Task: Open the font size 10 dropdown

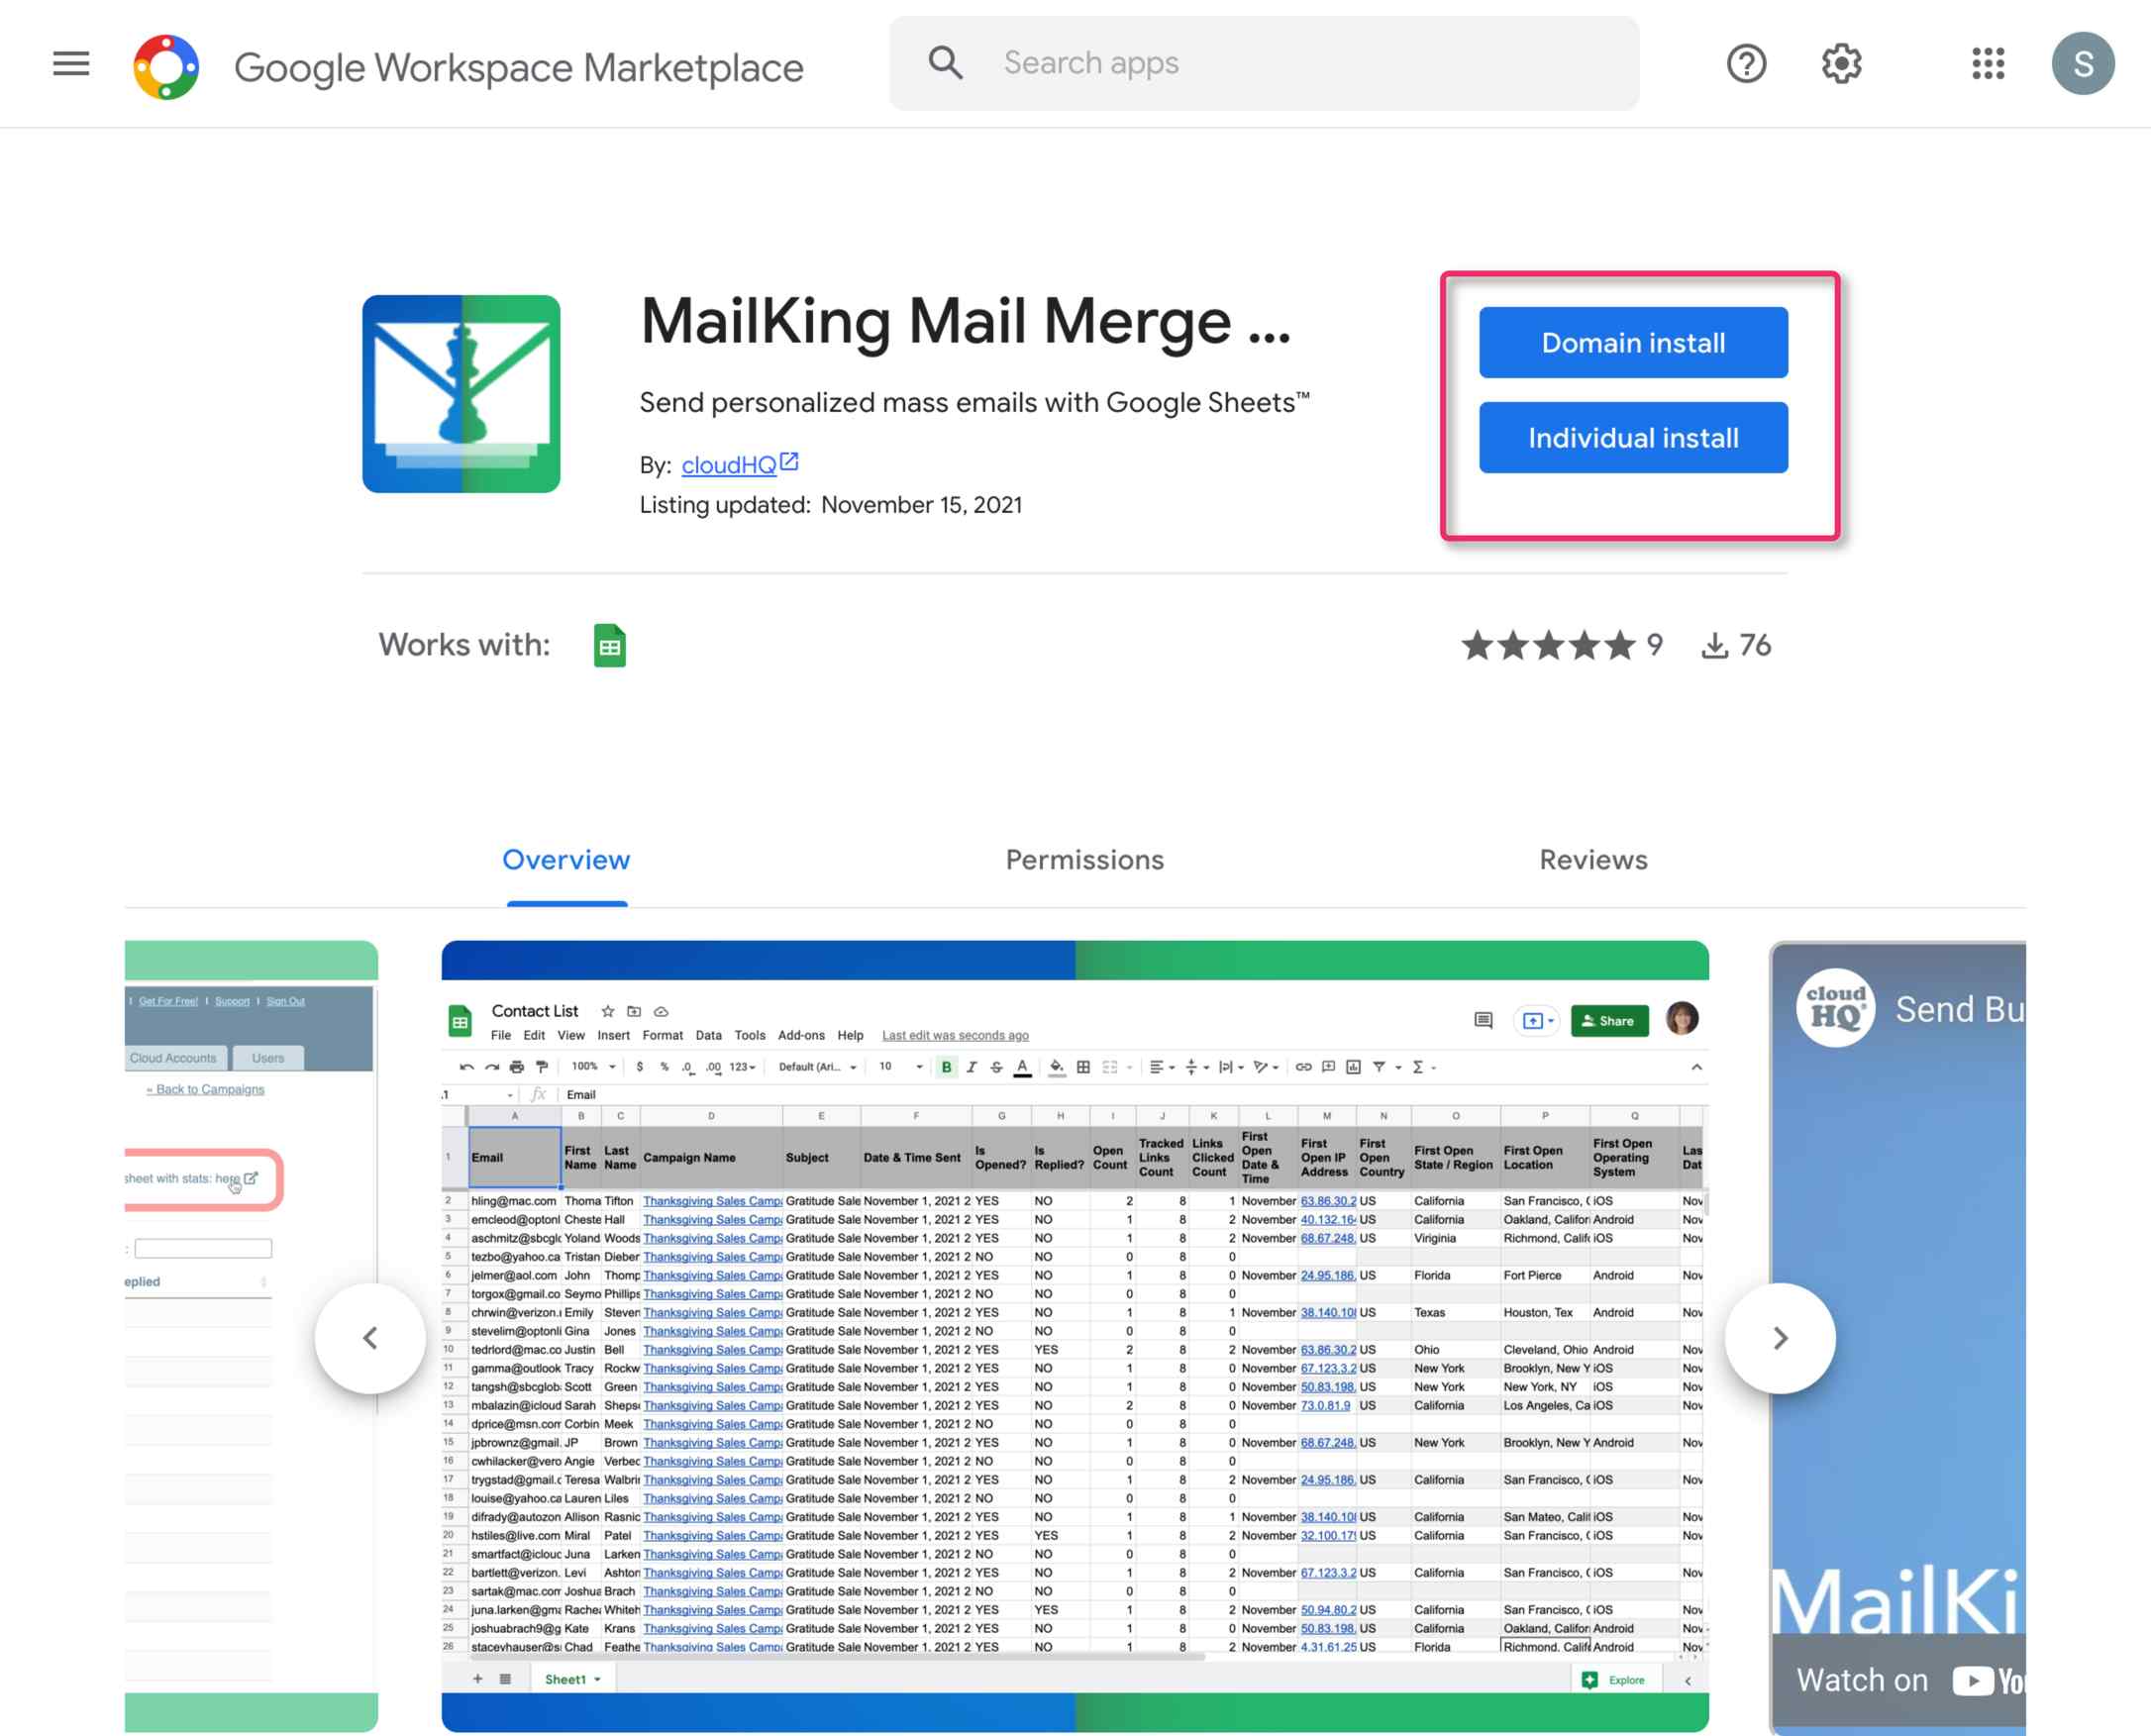Action: click(x=900, y=1067)
